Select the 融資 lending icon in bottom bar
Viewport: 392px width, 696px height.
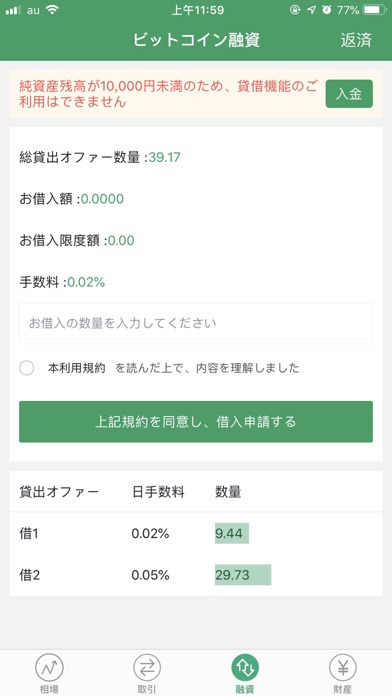pos(245,668)
